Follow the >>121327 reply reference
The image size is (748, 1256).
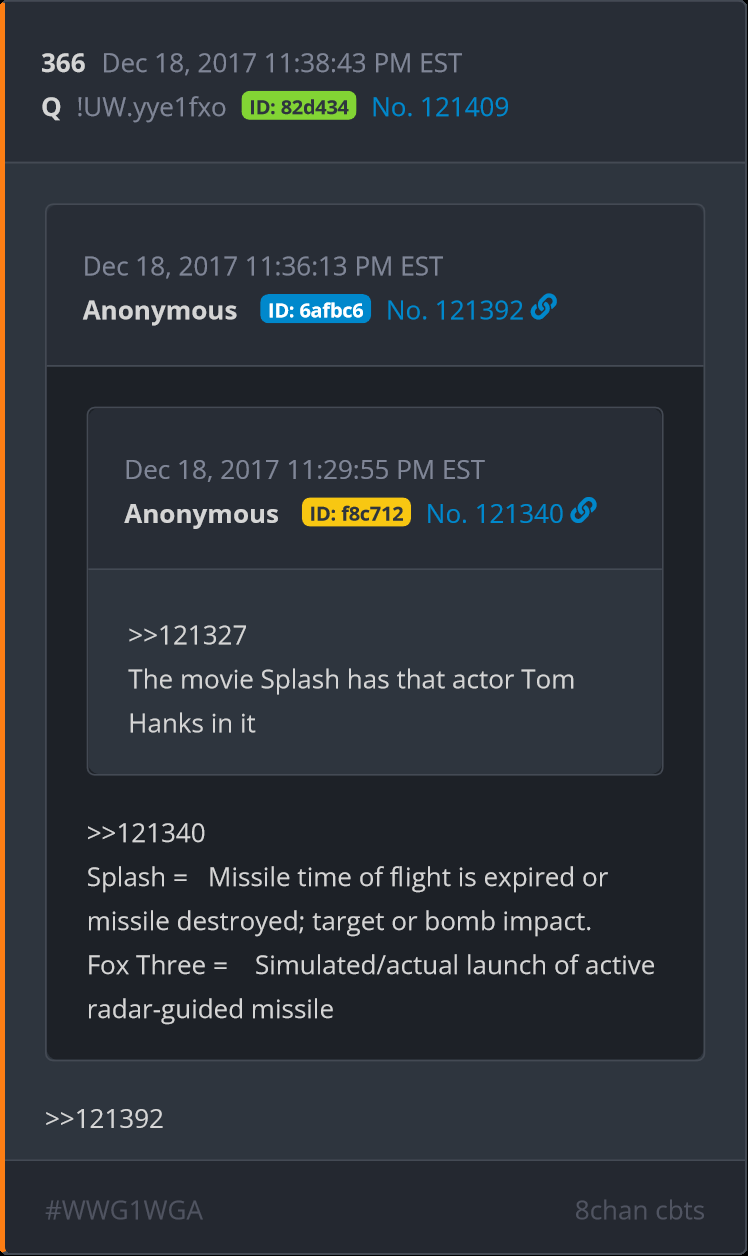click(187, 635)
